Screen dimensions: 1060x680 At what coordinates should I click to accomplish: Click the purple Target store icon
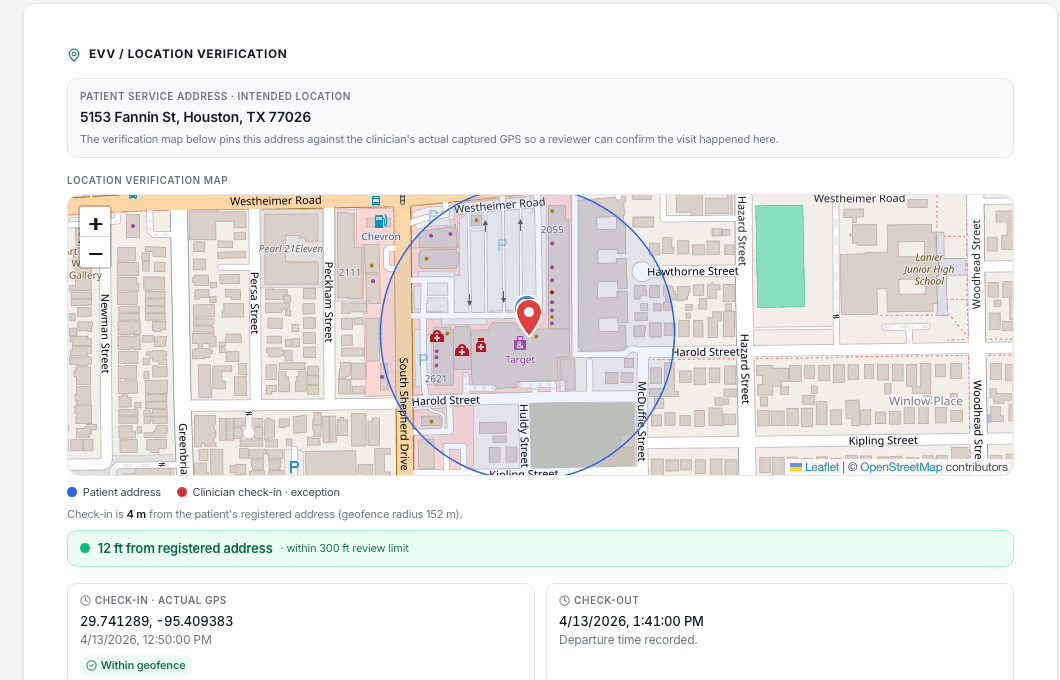click(x=519, y=343)
